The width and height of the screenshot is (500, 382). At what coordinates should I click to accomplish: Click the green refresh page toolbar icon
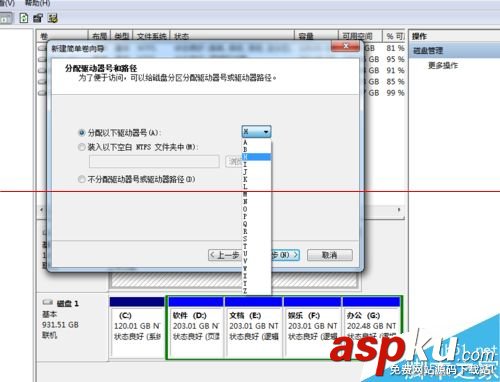coord(24,18)
